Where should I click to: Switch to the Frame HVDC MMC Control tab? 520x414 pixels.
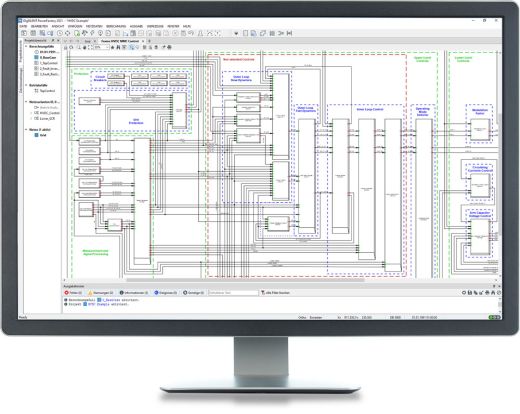[x=120, y=41]
